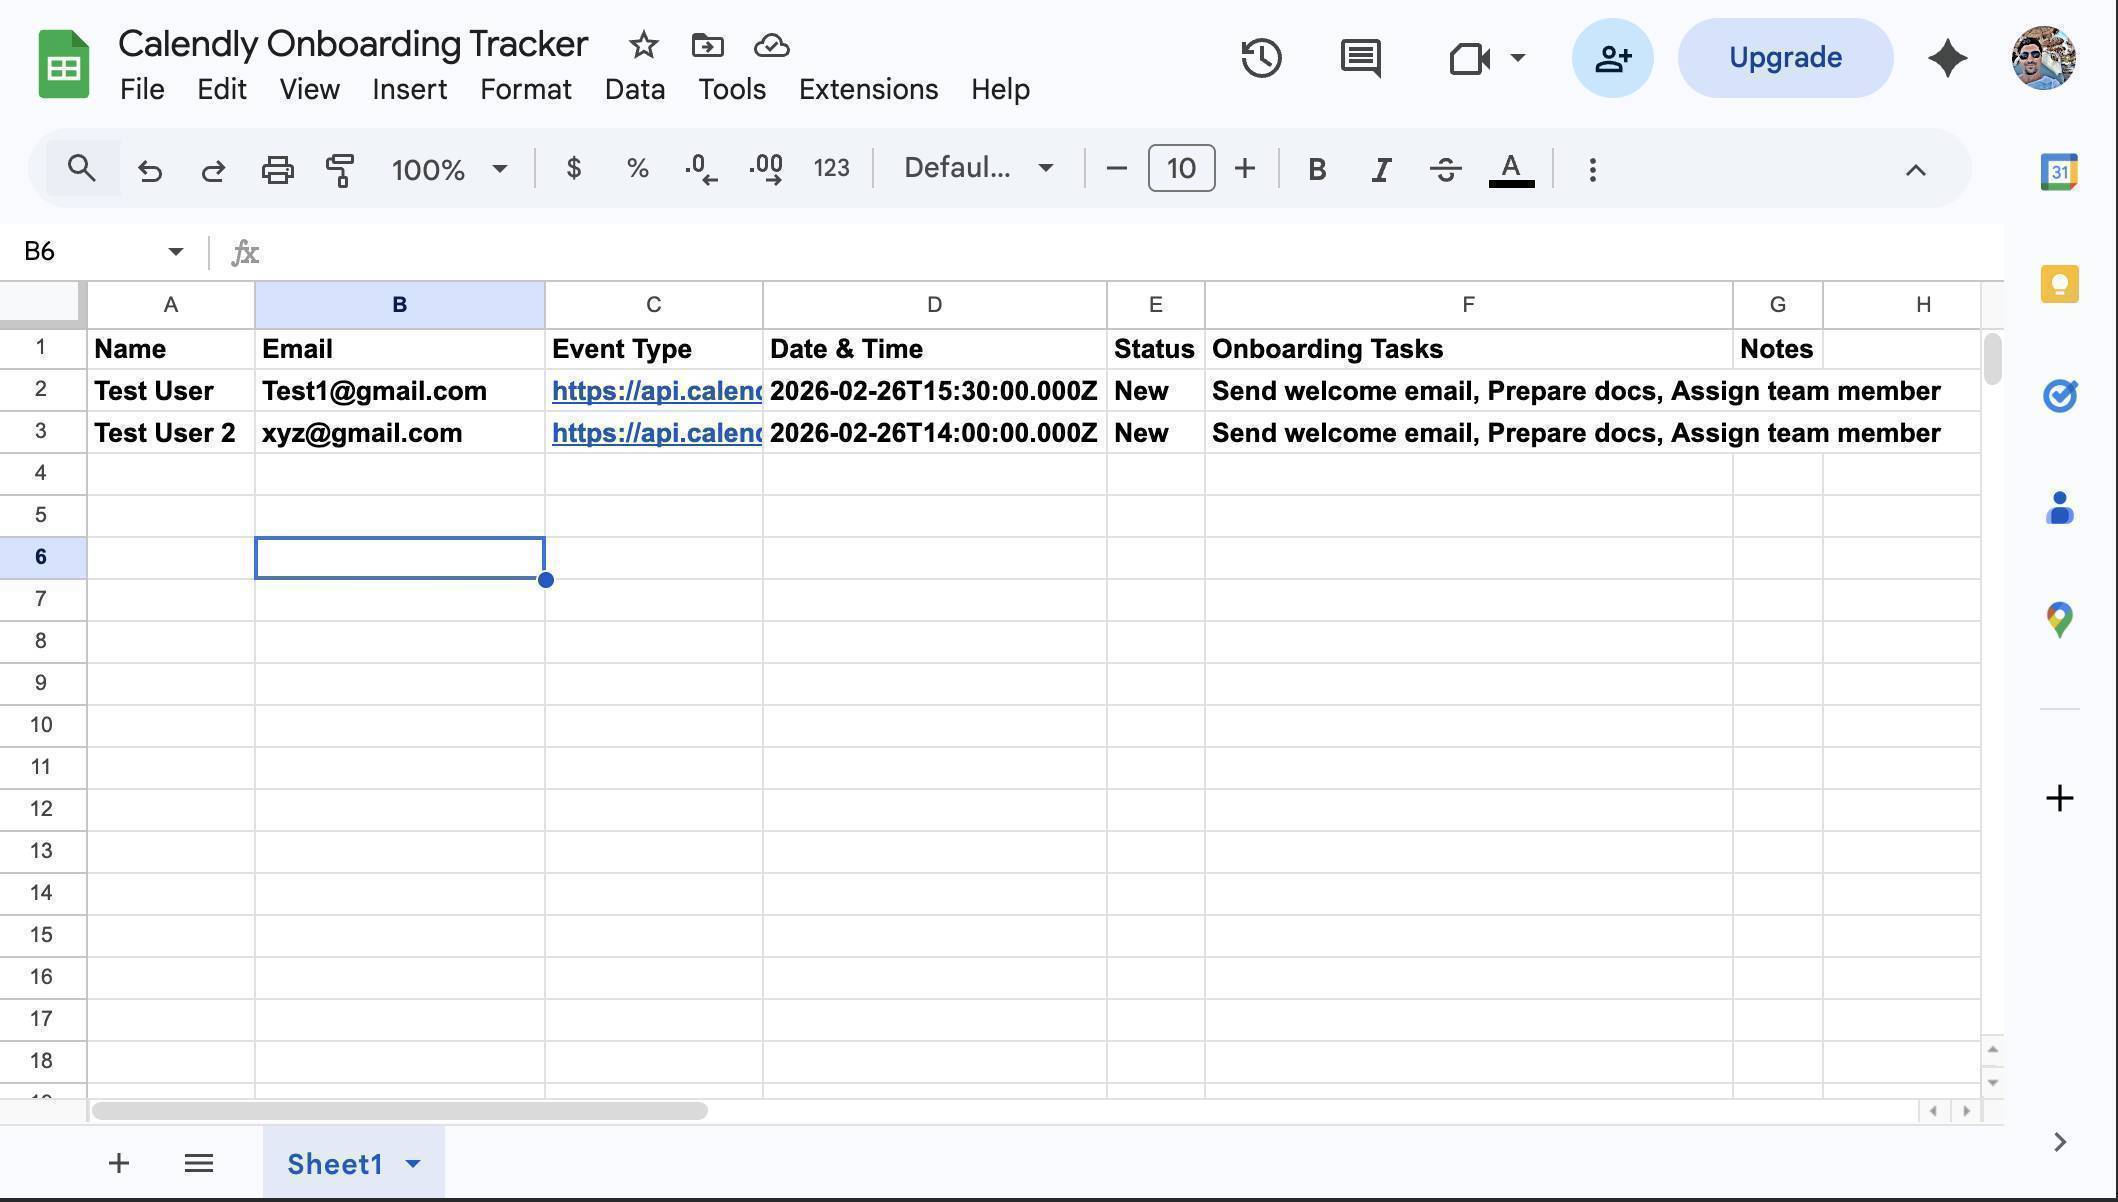Screen dimensions: 2118x1202
Task: Click the Upgrade button
Action: point(1784,57)
